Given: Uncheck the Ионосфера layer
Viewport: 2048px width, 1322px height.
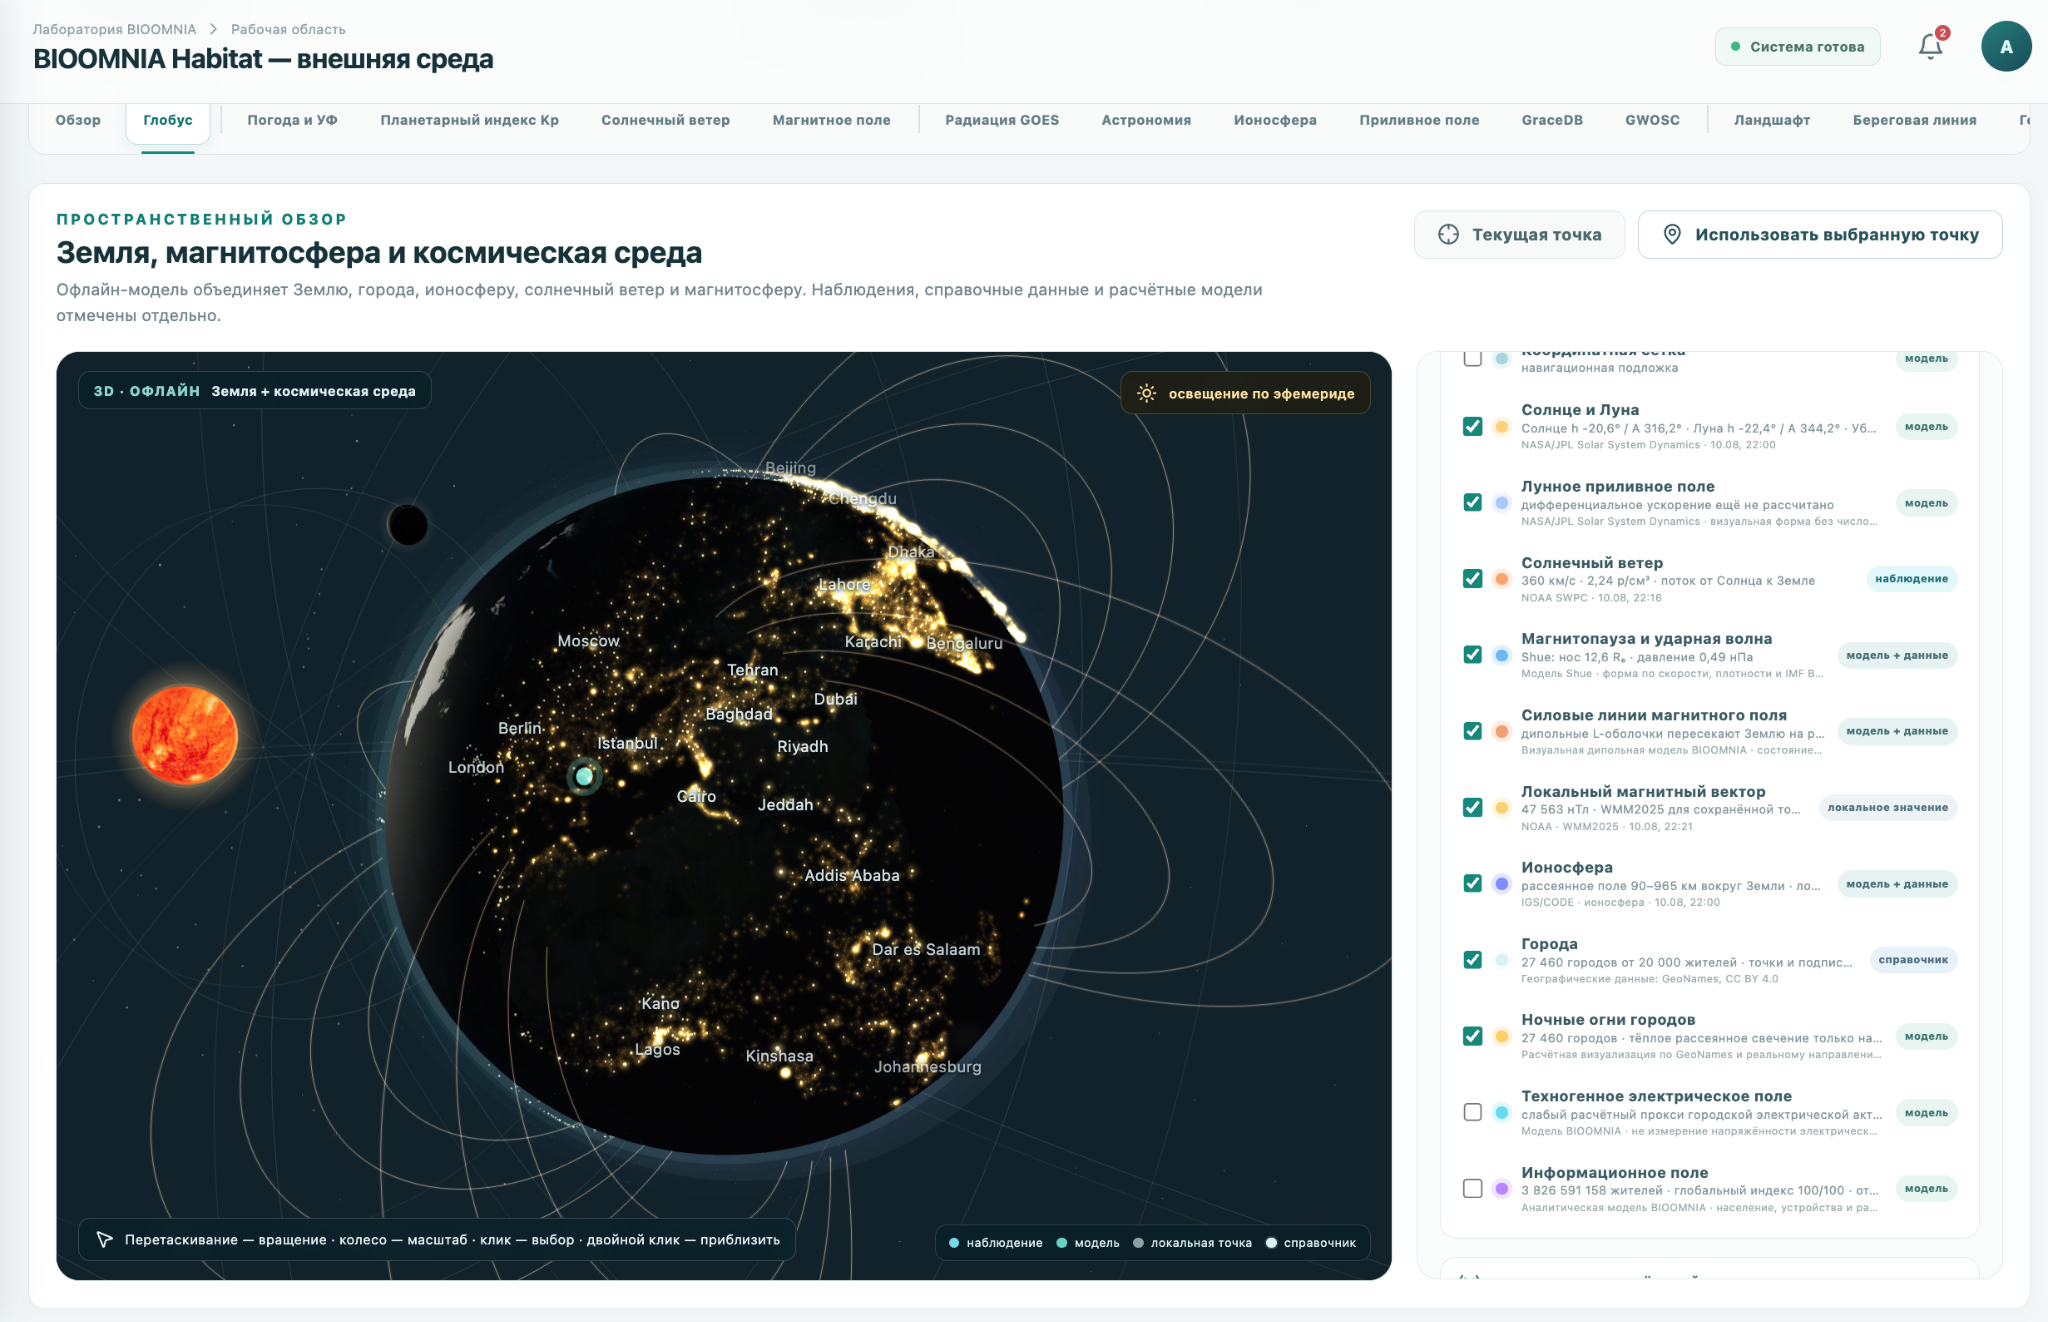Looking at the screenshot, I should (x=1472, y=883).
